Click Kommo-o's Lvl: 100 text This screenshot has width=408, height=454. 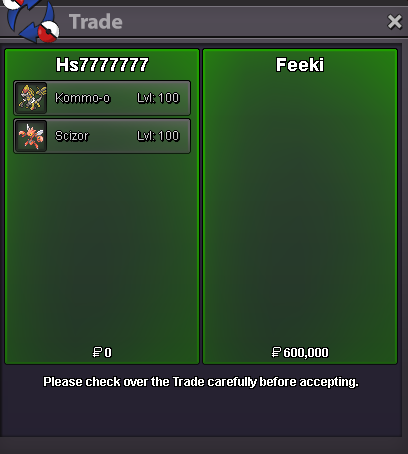158,98
